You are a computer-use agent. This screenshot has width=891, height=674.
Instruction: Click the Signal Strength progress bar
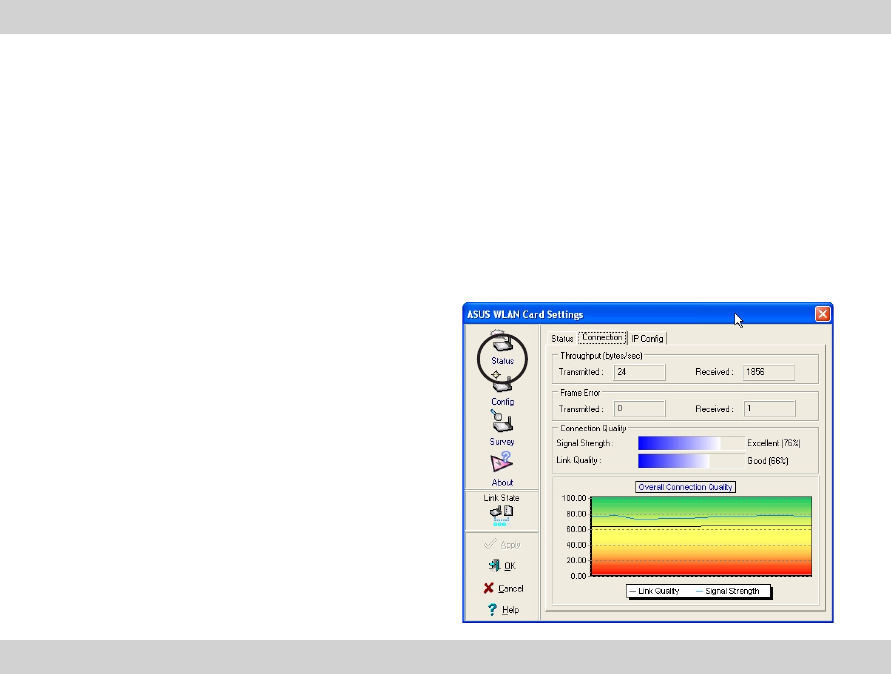[x=691, y=443]
